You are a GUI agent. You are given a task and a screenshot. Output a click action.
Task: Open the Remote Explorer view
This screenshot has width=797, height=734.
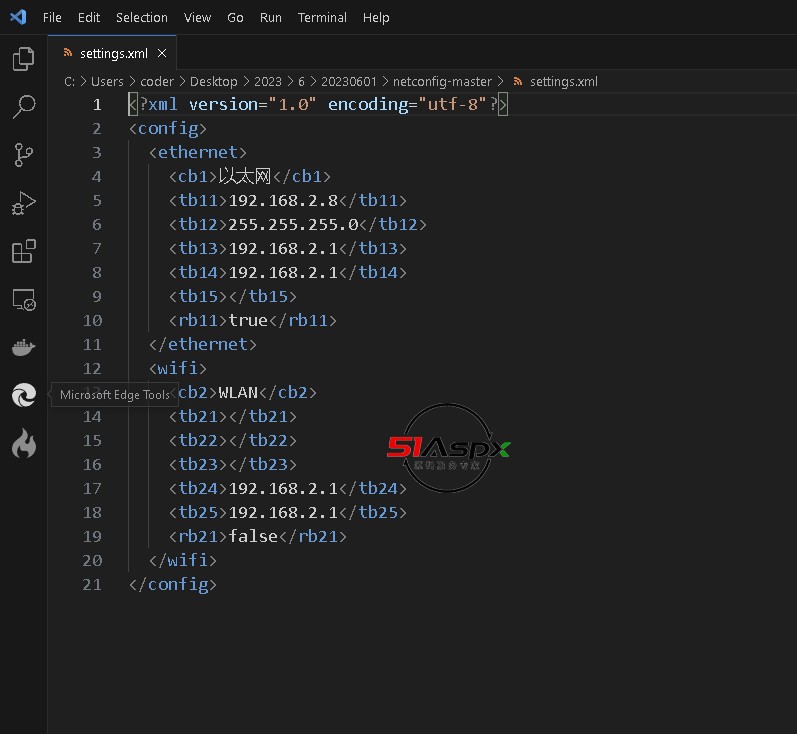[23, 299]
